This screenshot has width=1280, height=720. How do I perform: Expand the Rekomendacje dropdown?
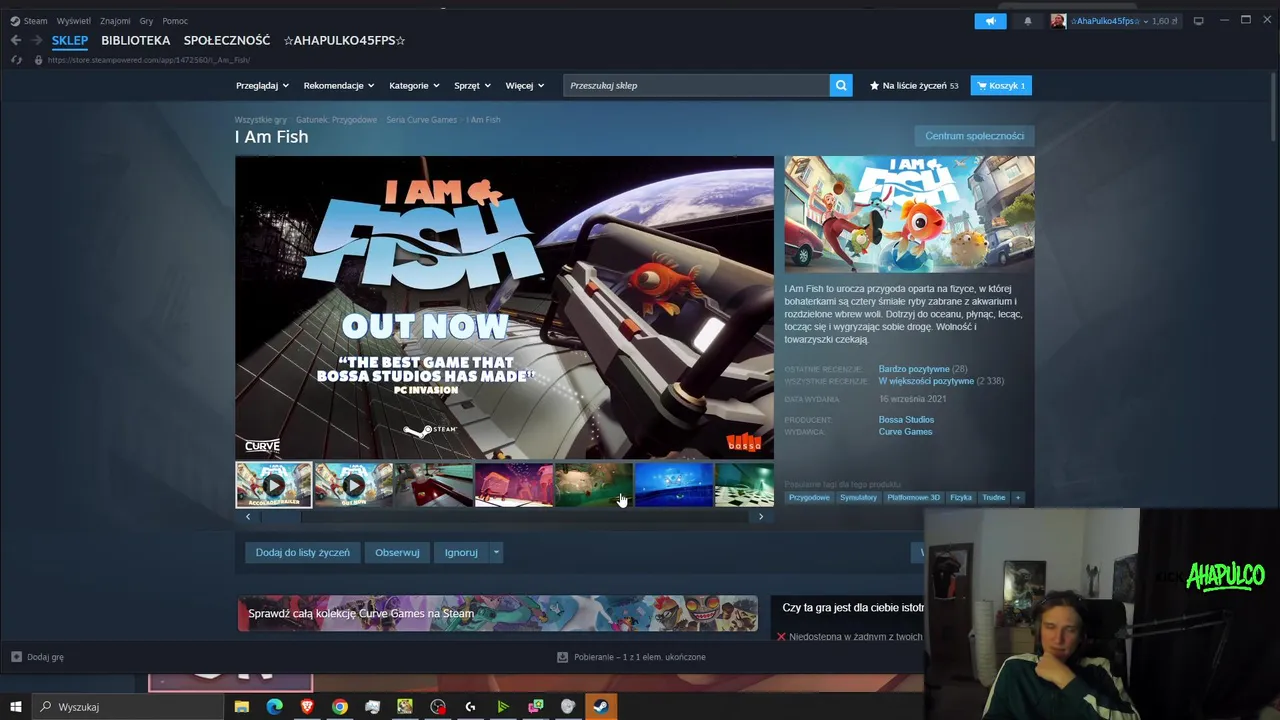coord(339,86)
